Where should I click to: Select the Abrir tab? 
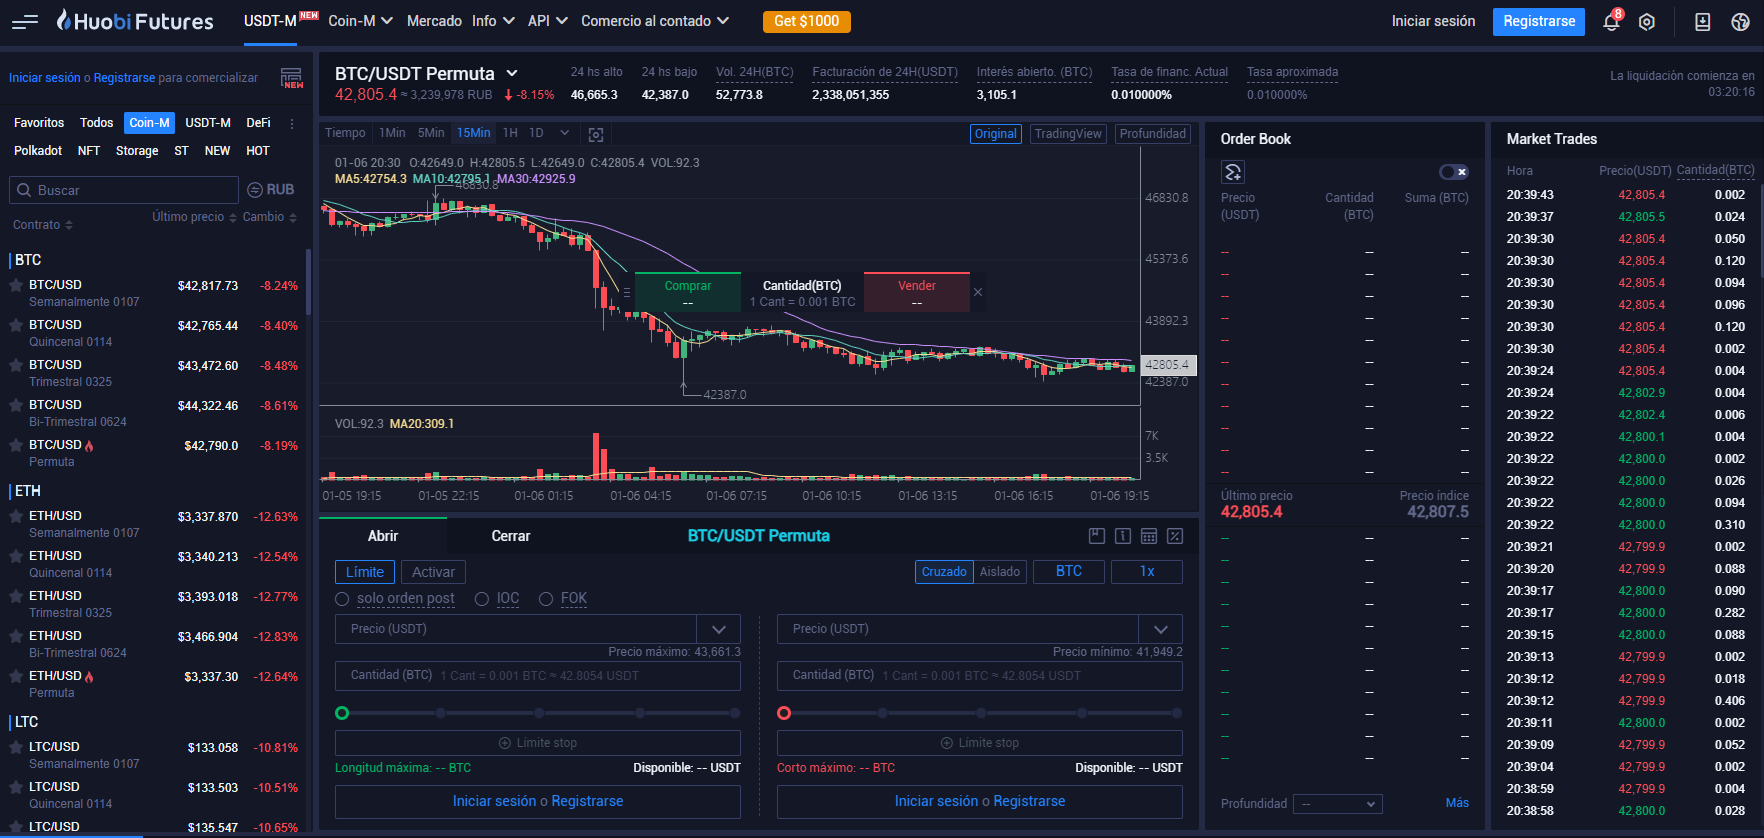(383, 536)
